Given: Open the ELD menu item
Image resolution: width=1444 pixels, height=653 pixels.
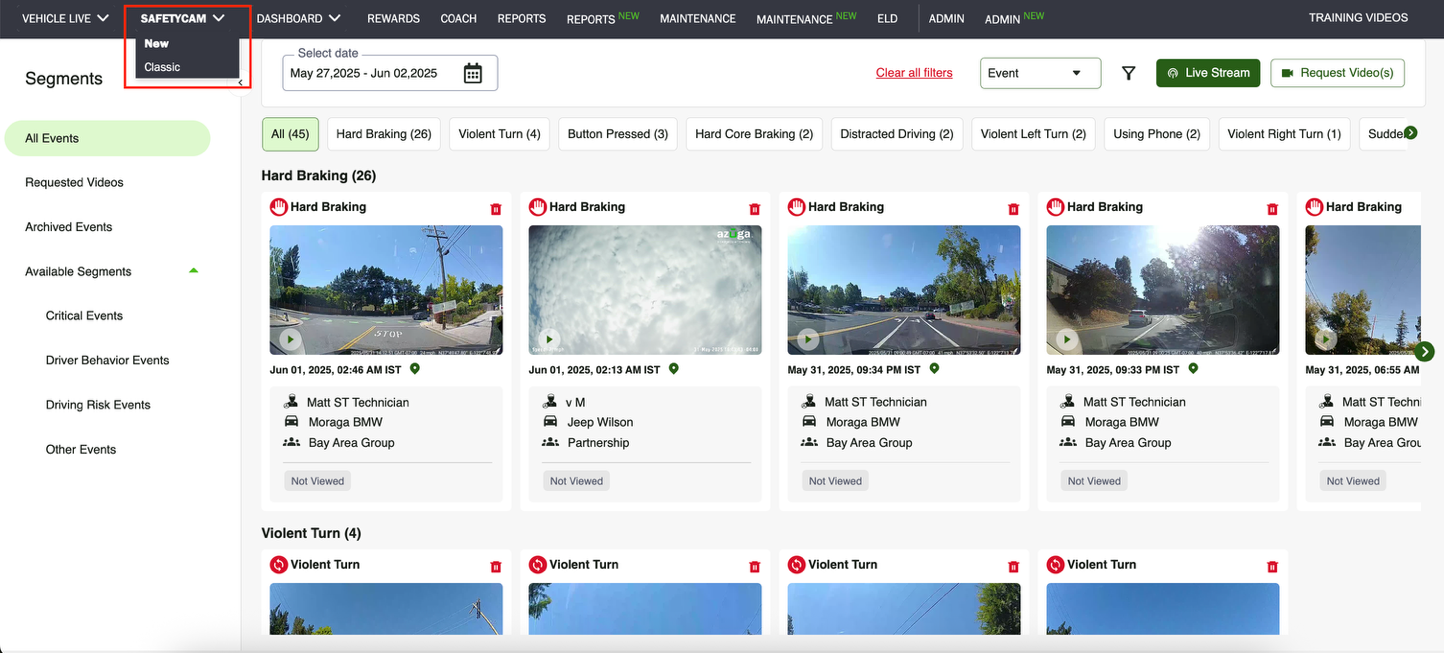Looking at the screenshot, I should click(x=887, y=18).
